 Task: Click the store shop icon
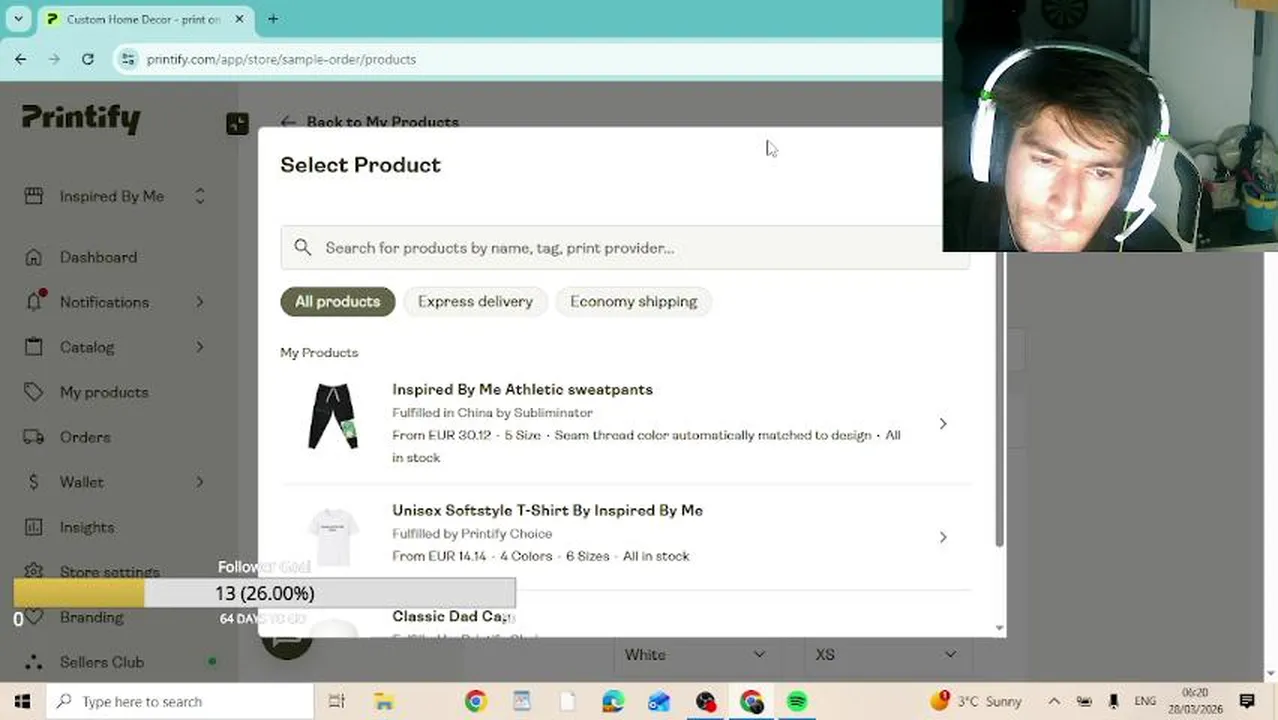click(34, 196)
